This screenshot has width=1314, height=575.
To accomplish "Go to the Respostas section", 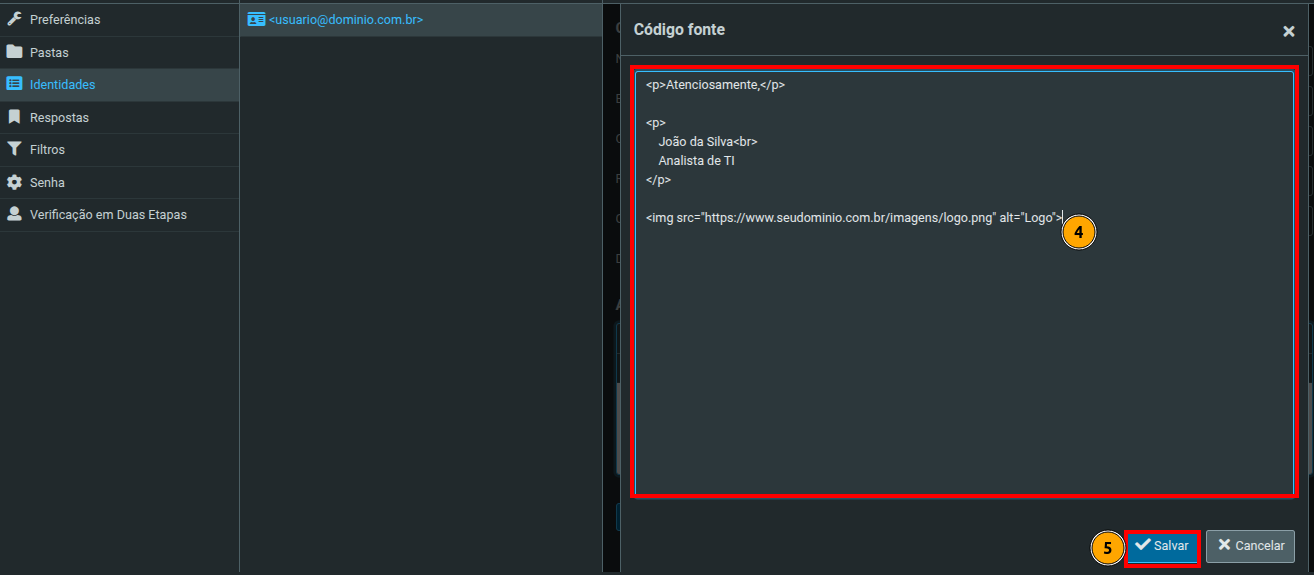I will click(119, 117).
